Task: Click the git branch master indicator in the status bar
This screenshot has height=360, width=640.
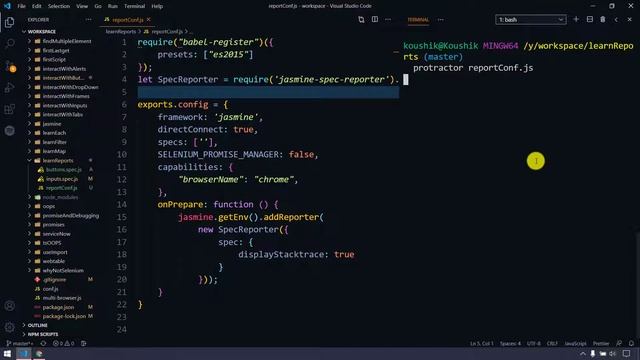Action: tap(20, 343)
